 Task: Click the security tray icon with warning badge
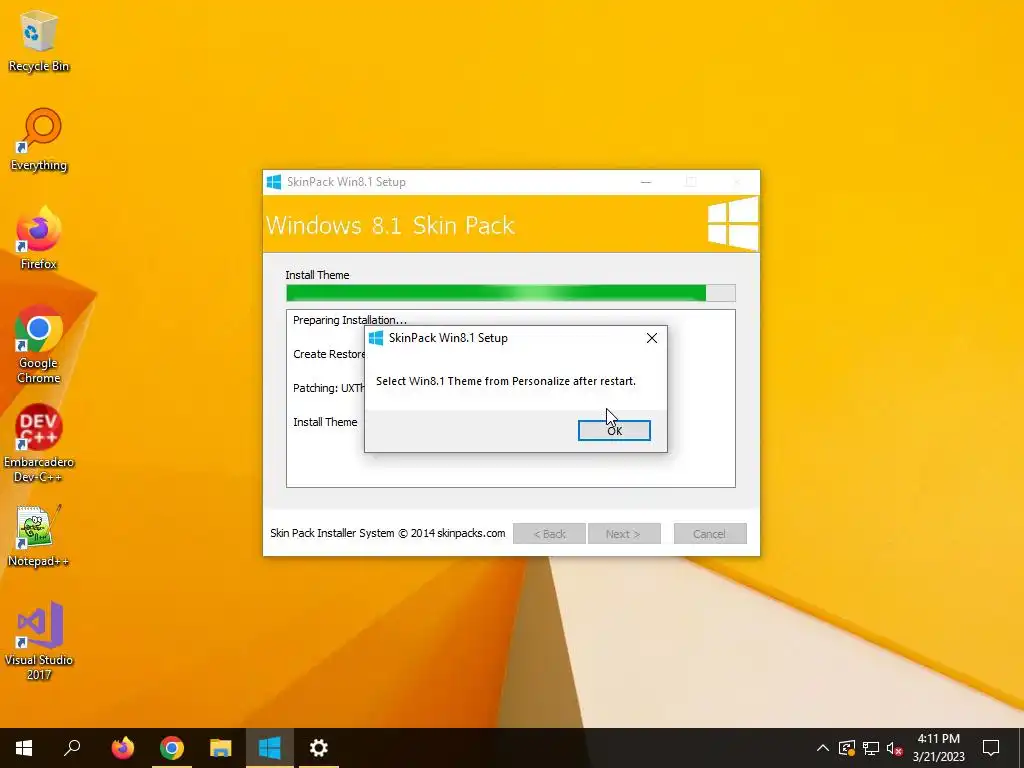point(847,748)
